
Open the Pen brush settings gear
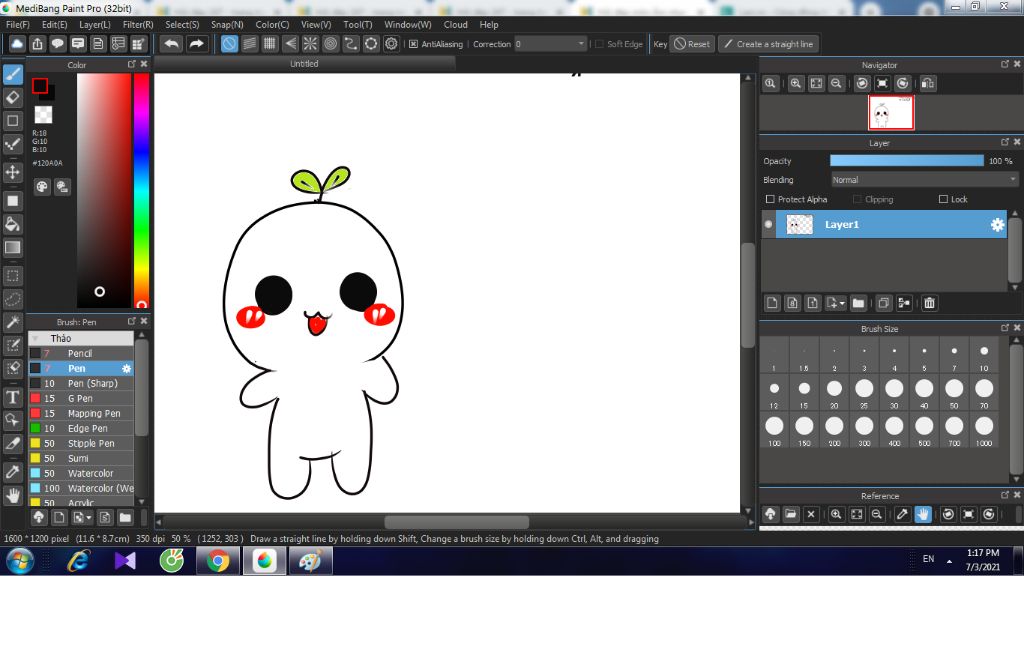click(127, 368)
